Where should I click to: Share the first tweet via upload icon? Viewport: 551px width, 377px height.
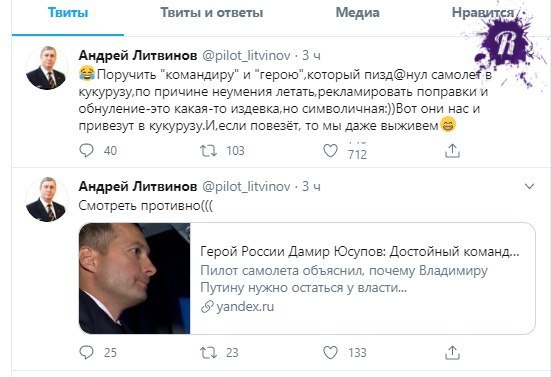pyautogui.click(x=452, y=150)
